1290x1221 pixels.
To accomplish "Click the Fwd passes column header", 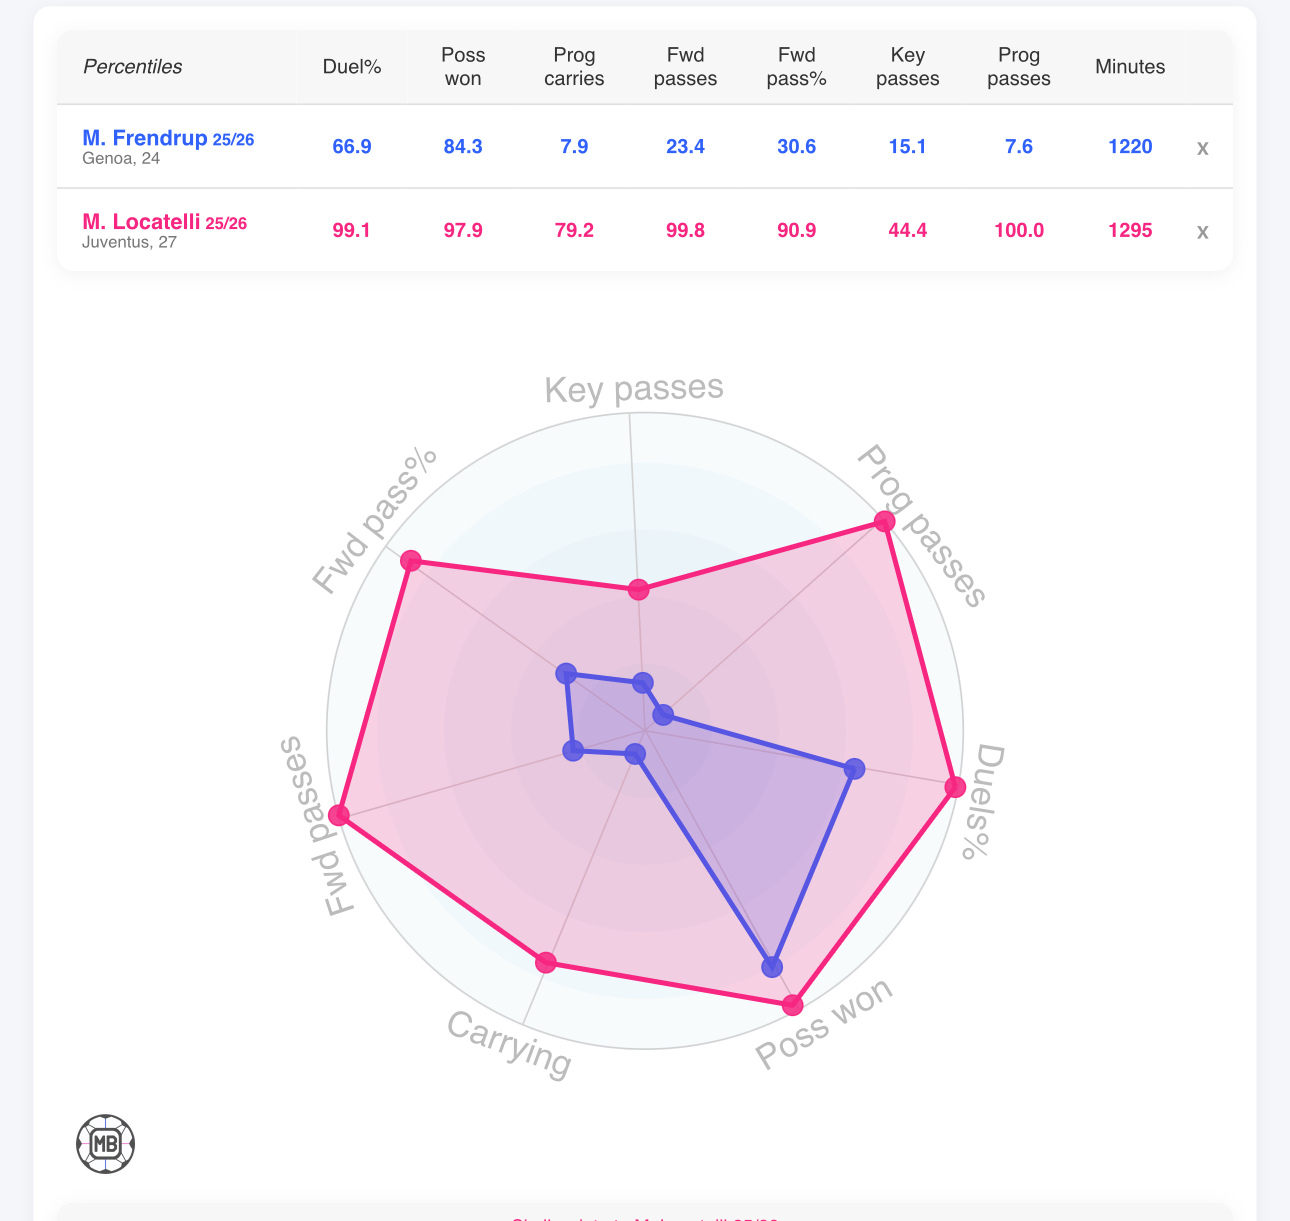I will coord(685,67).
